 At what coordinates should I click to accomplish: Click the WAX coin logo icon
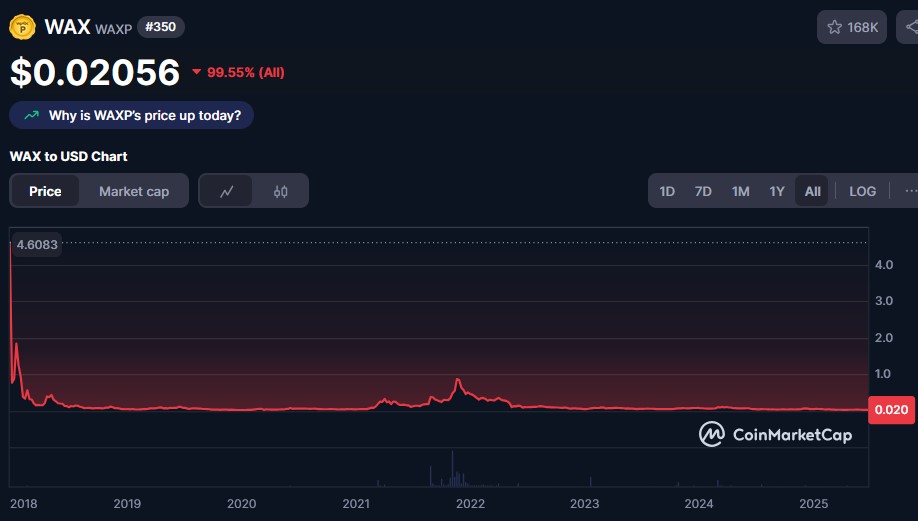pos(22,27)
